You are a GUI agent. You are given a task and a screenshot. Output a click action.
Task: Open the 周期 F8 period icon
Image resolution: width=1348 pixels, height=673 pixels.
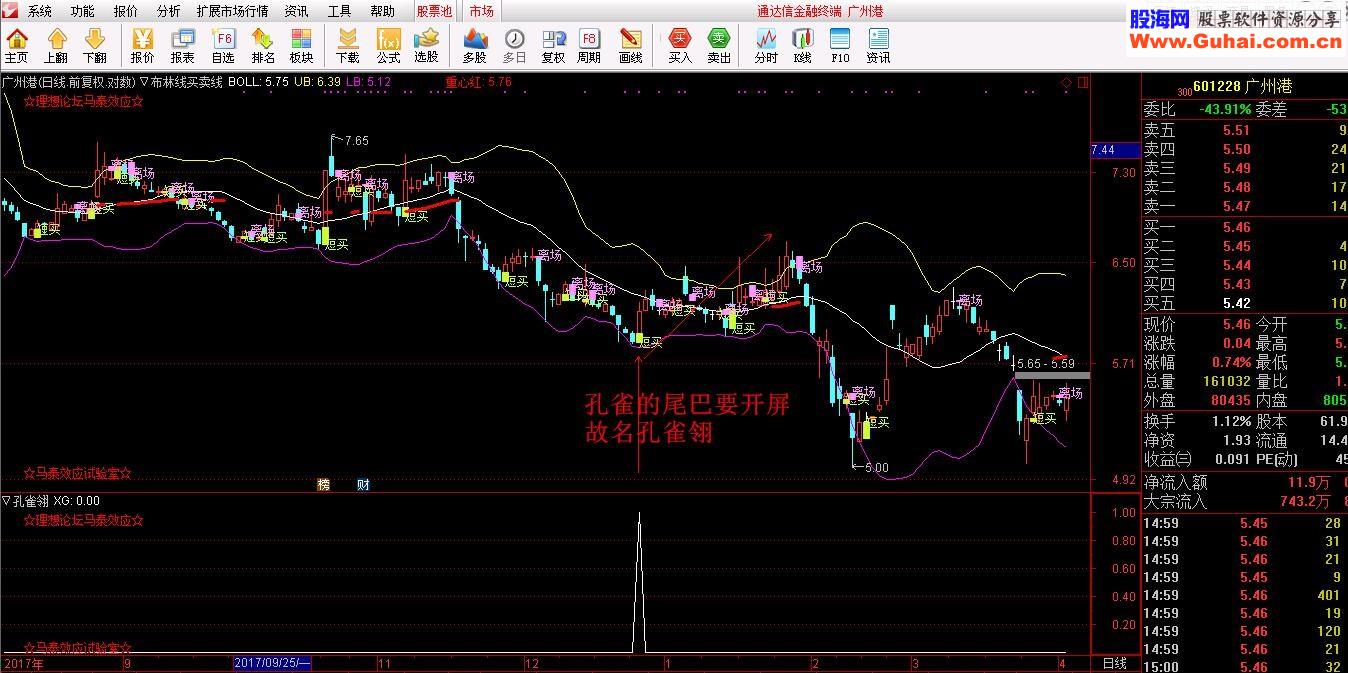point(590,45)
